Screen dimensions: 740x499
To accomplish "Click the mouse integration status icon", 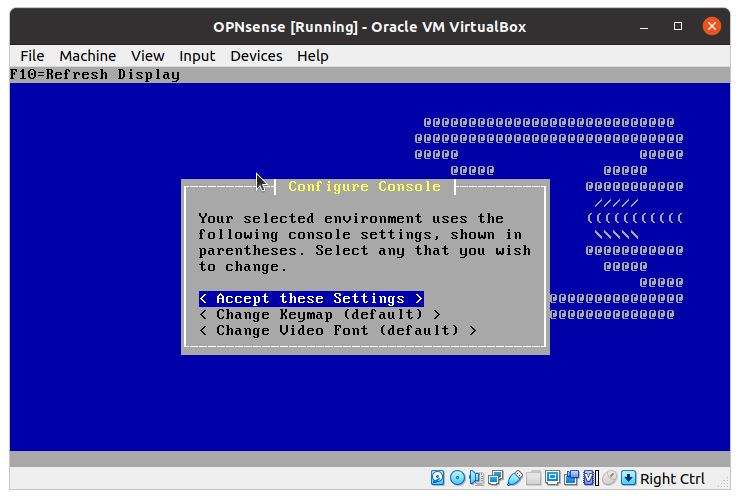I will (x=610, y=478).
